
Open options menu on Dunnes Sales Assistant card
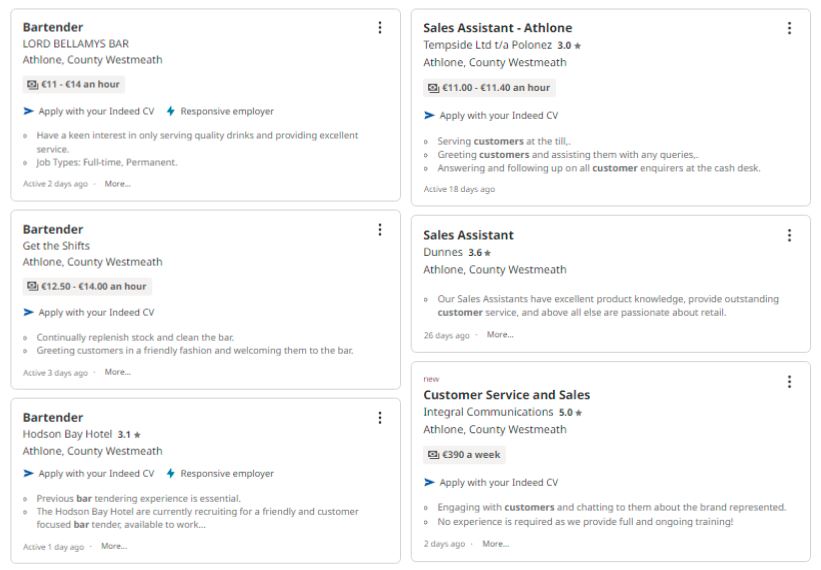pyautogui.click(x=790, y=236)
